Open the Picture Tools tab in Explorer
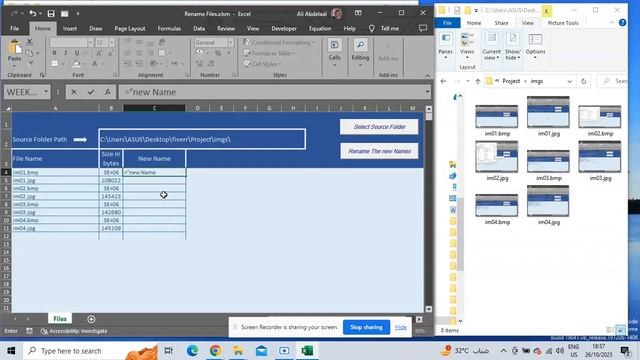This screenshot has width=640, height=360. tap(563, 23)
